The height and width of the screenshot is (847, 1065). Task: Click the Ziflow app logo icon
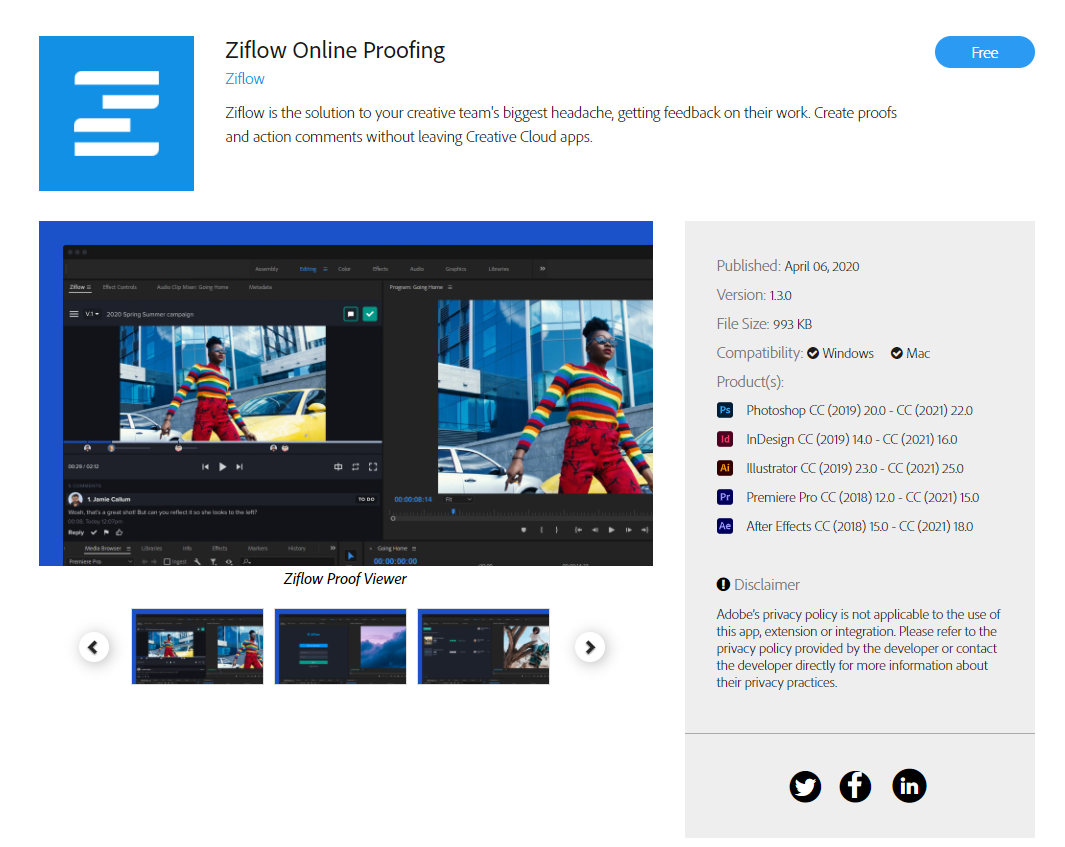(x=116, y=113)
